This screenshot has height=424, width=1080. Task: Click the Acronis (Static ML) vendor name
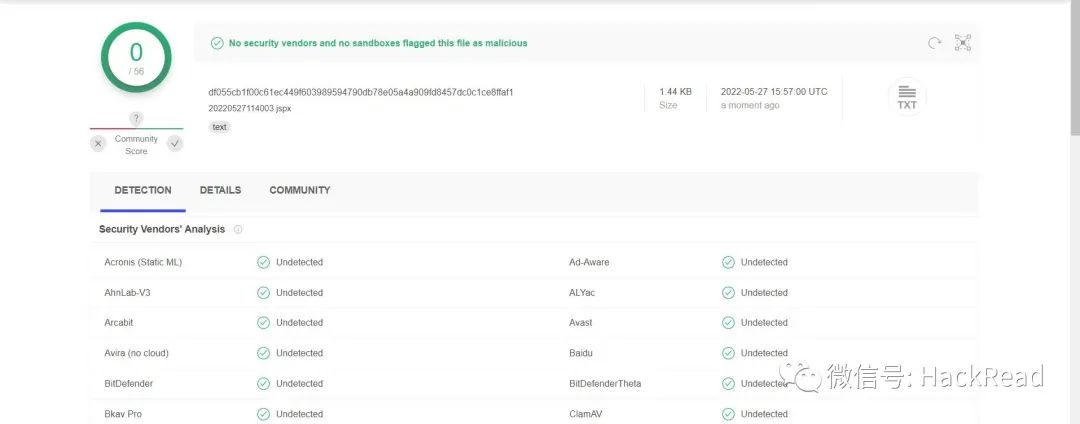click(143, 262)
